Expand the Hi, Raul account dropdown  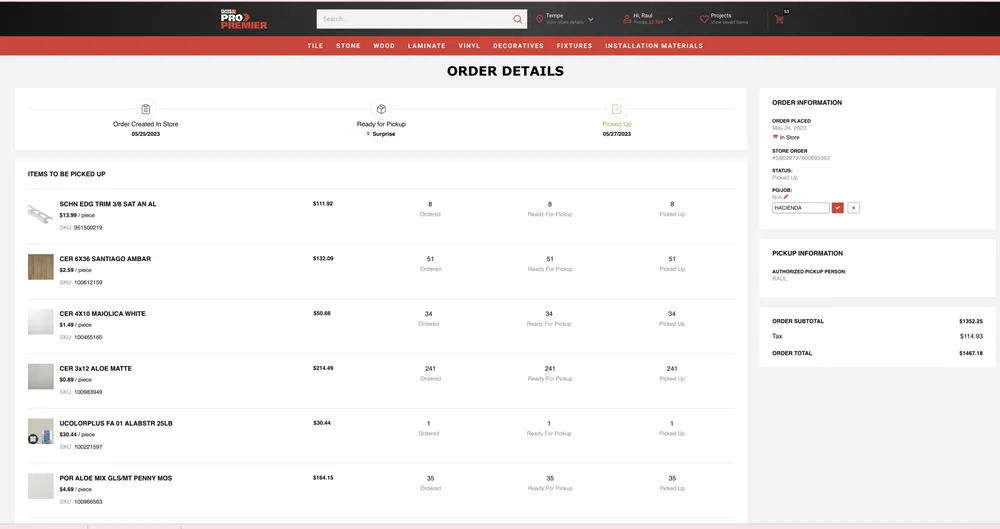[x=670, y=19]
